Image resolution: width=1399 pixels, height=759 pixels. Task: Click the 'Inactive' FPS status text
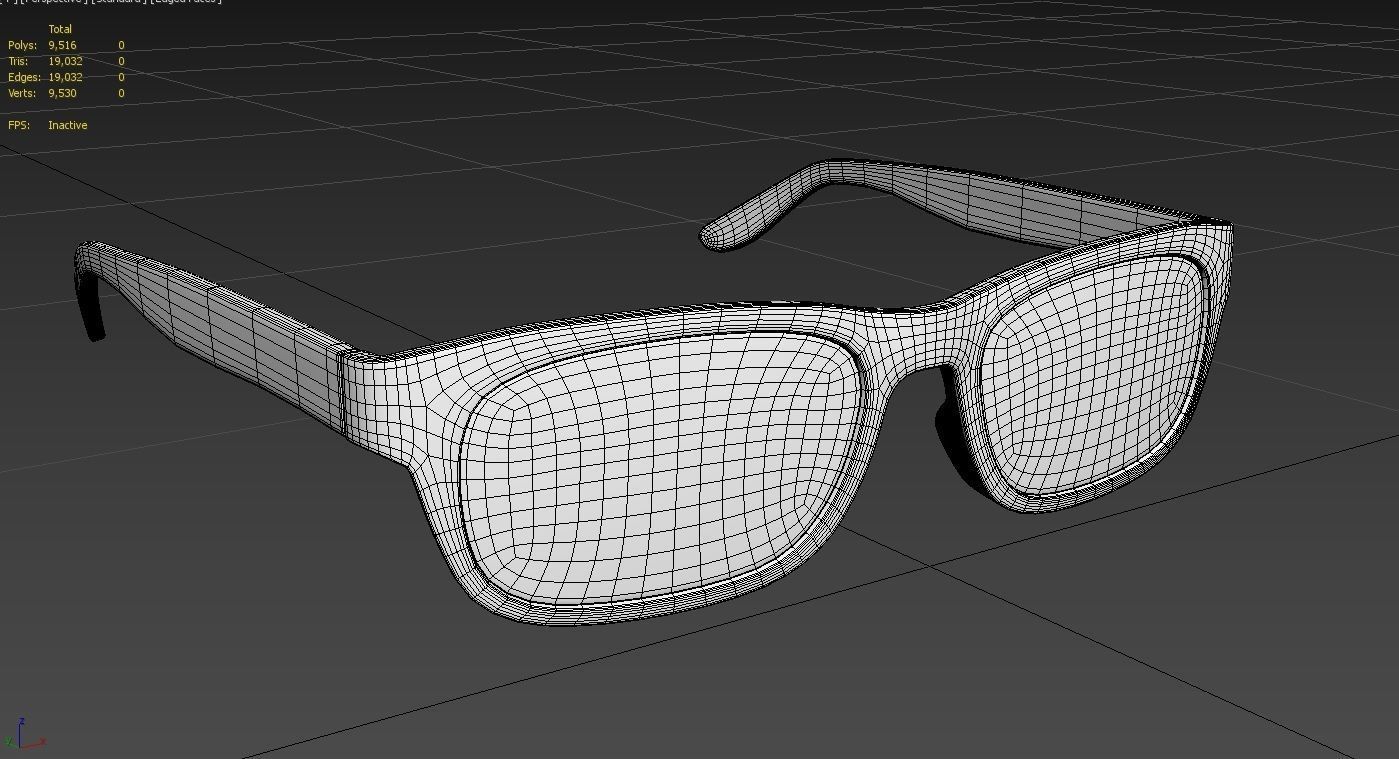point(68,125)
